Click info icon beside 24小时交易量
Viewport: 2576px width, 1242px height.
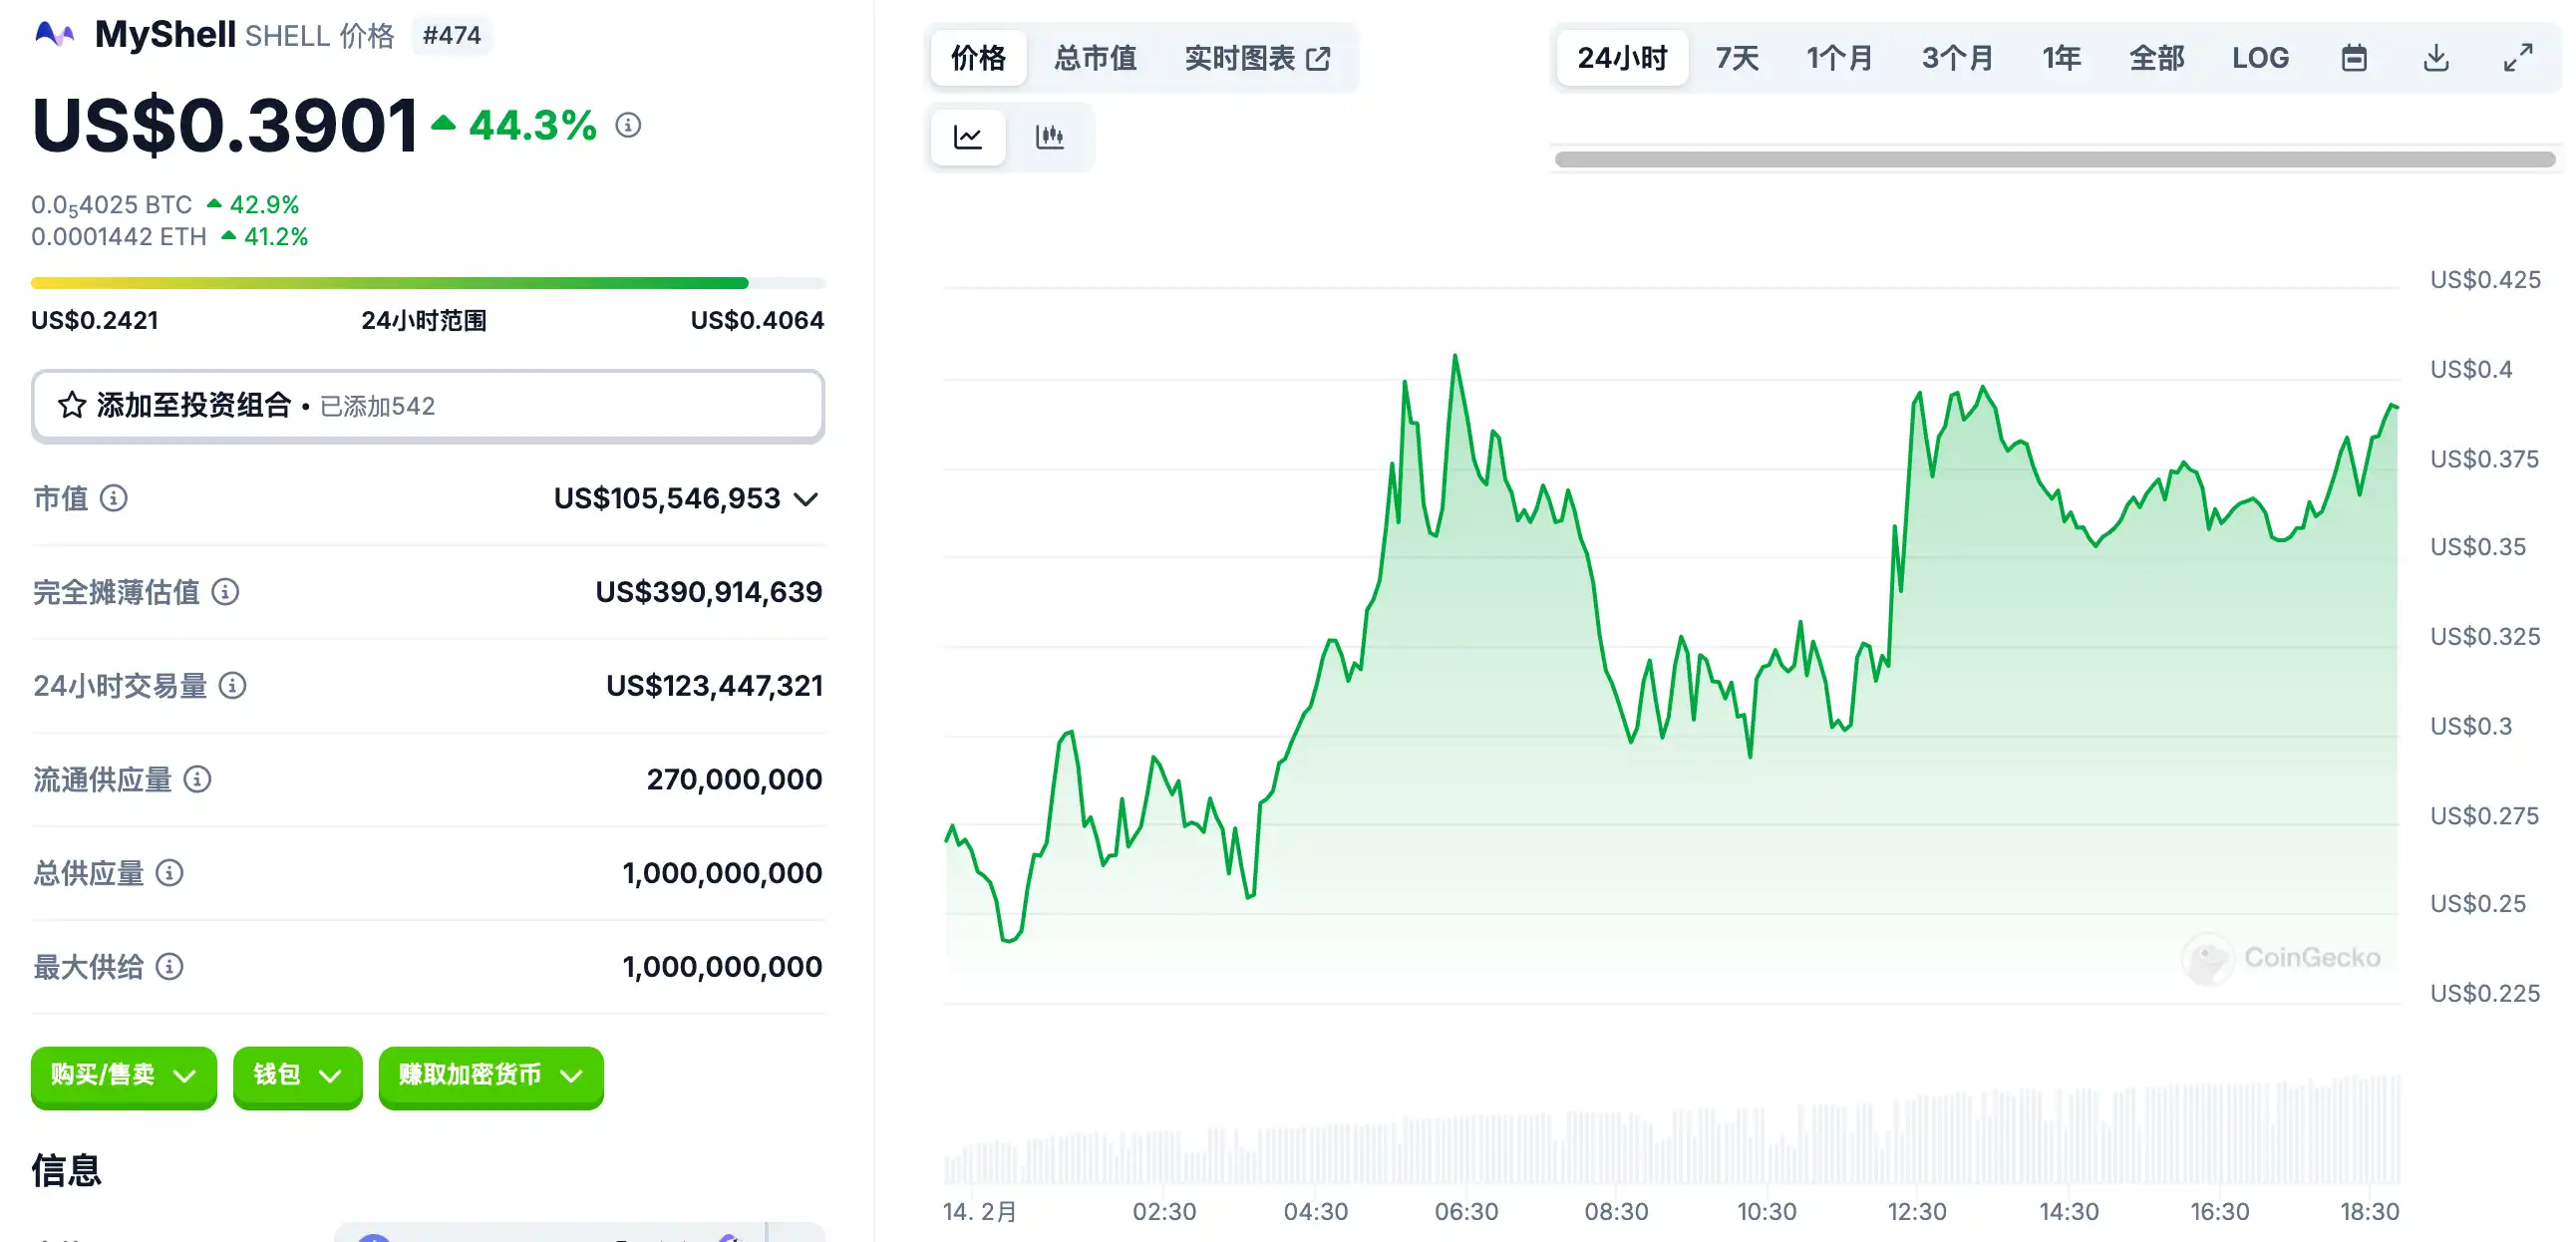click(x=232, y=686)
